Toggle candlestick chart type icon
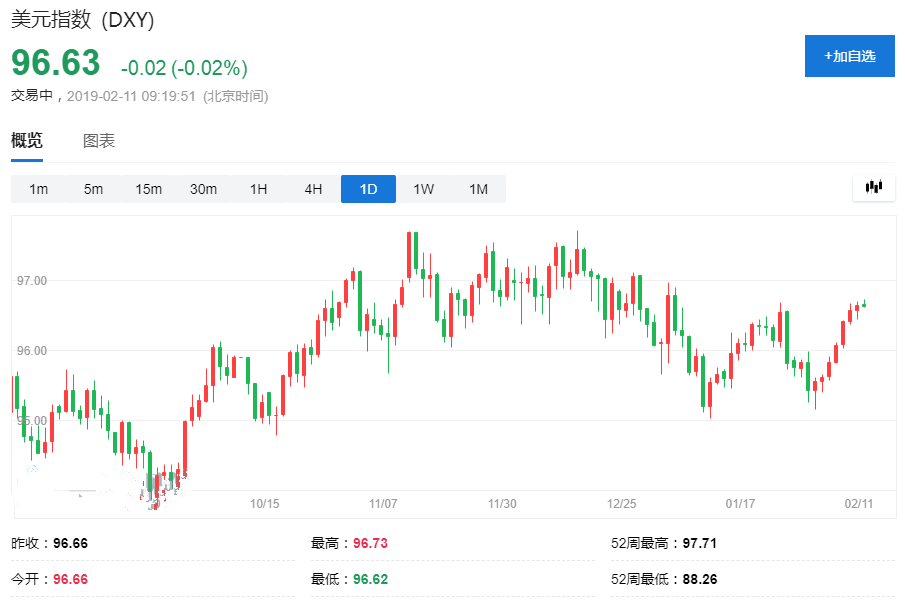The height and width of the screenshot is (612, 905). (874, 187)
